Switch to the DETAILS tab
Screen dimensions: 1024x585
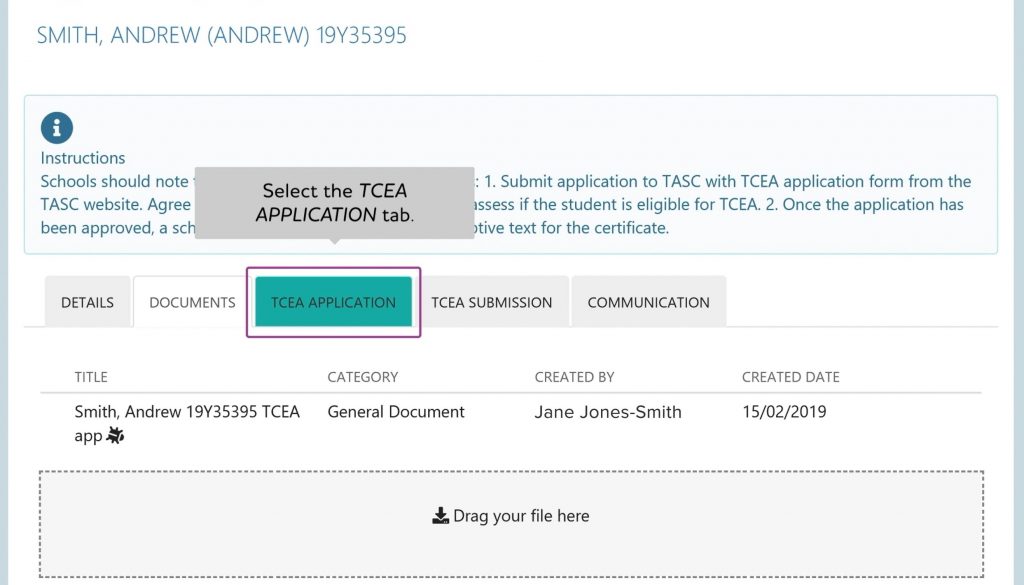tap(87, 301)
